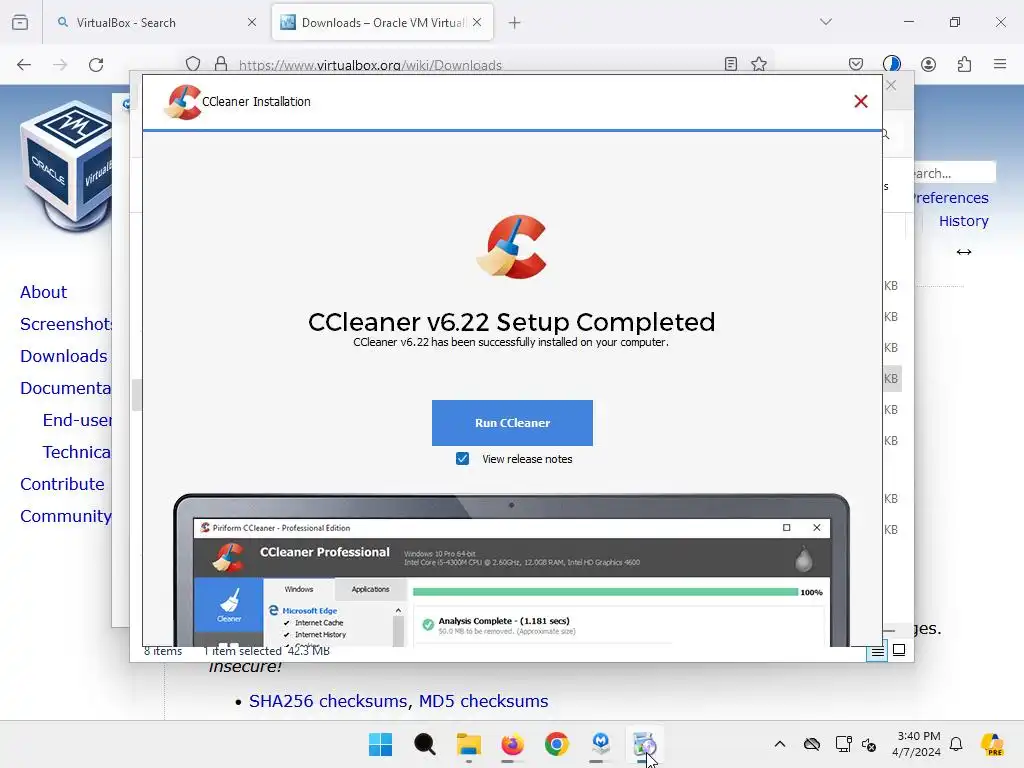Viewport: 1024px width, 768px height.
Task: Click the cloud sync tray icon
Action: pyautogui.click(x=812, y=744)
